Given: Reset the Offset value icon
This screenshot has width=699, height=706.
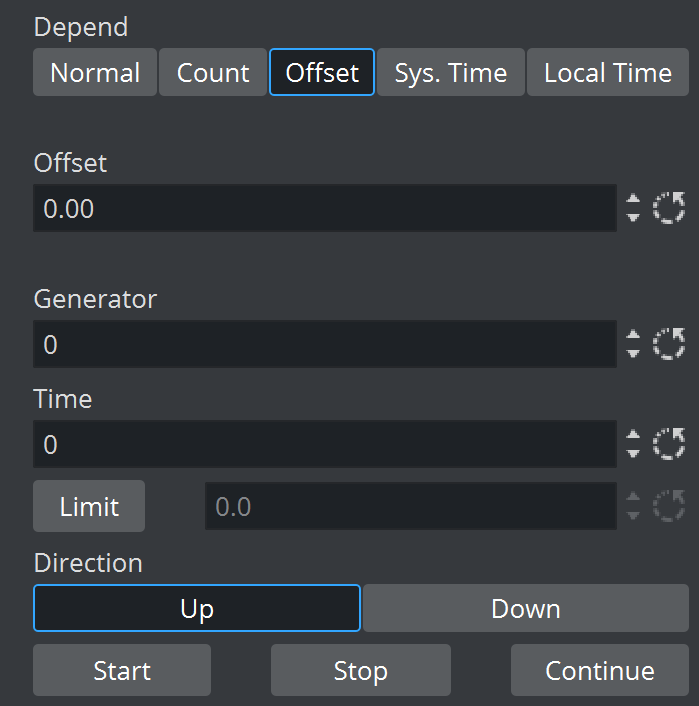Looking at the screenshot, I should (x=669, y=208).
